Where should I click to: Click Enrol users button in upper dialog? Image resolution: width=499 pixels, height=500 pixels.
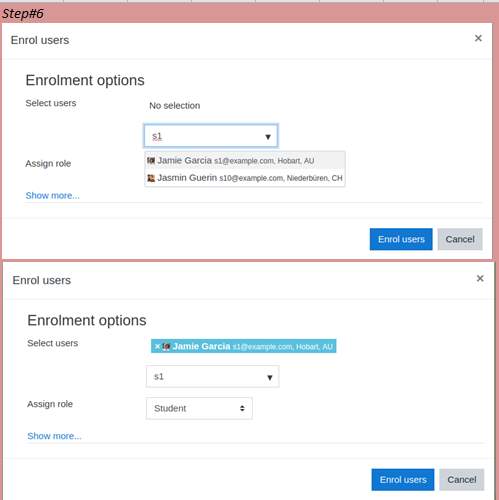[x=401, y=239]
